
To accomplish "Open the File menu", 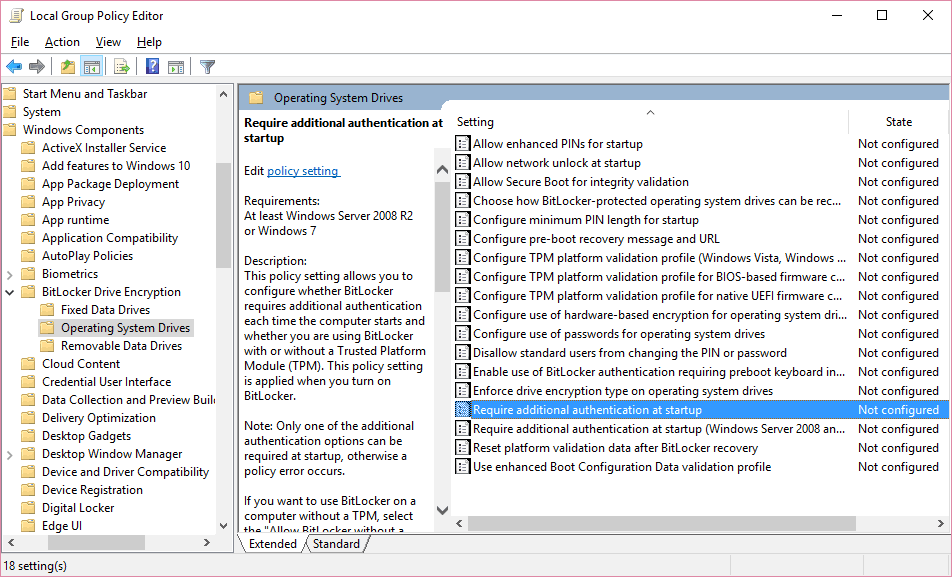I will tap(19, 42).
